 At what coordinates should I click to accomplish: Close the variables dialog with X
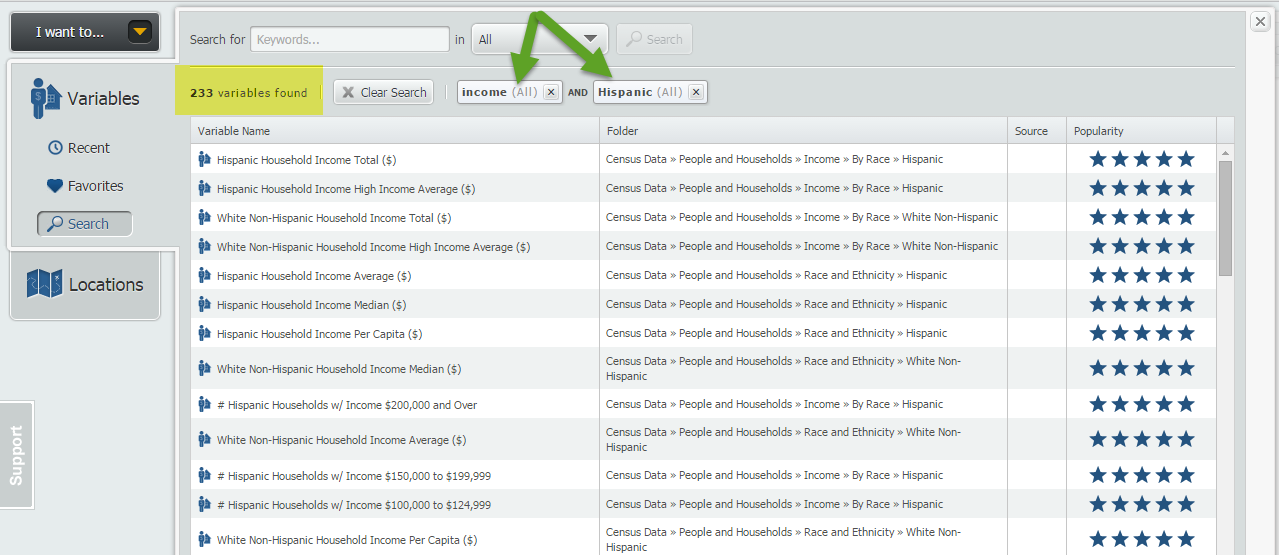(x=1260, y=22)
